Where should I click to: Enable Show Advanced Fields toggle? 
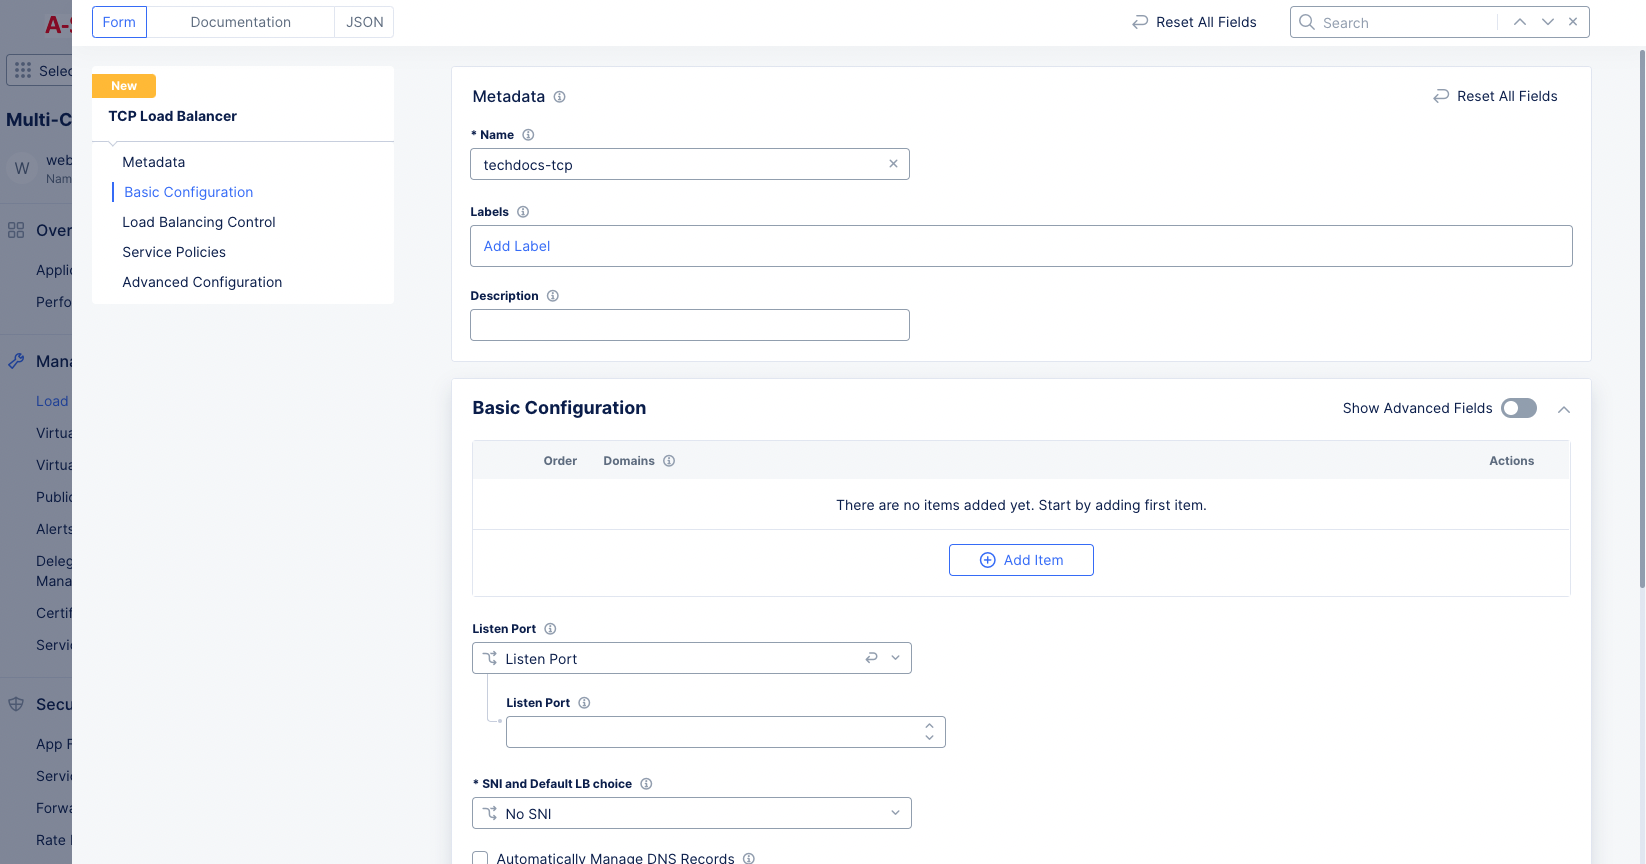point(1518,408)
